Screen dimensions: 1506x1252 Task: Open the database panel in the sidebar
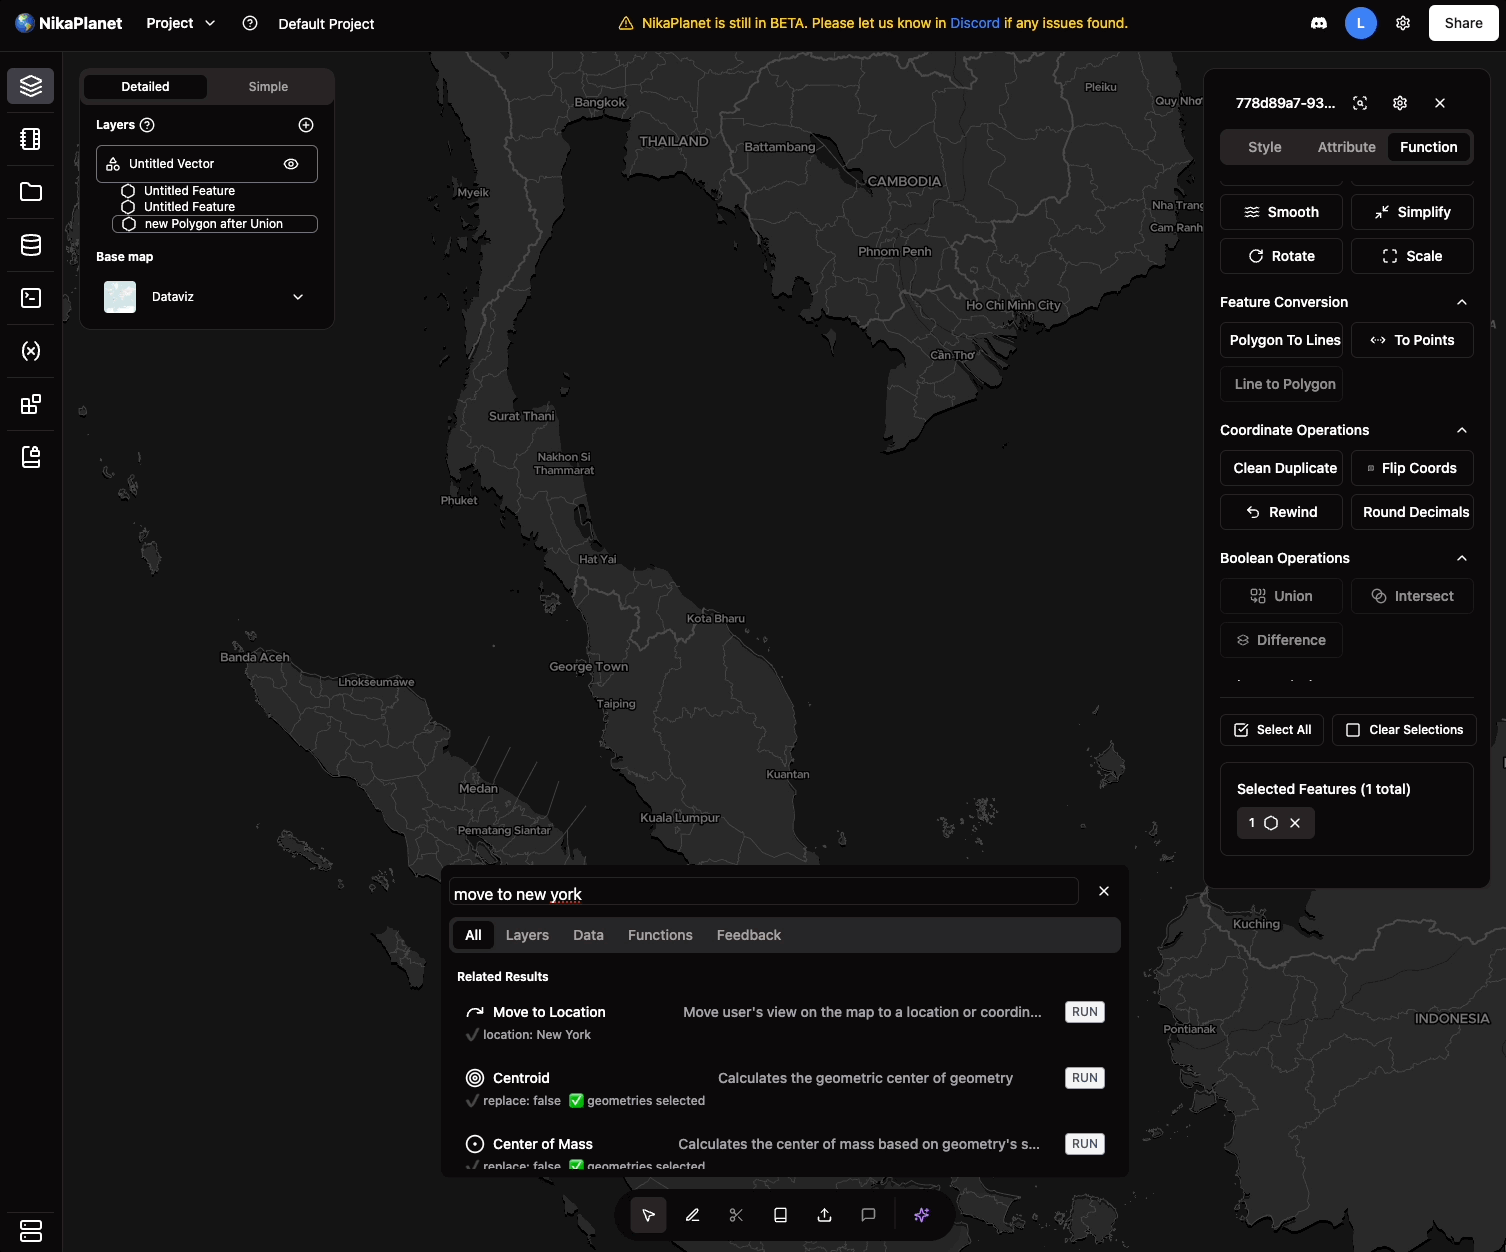pos(31,245)
